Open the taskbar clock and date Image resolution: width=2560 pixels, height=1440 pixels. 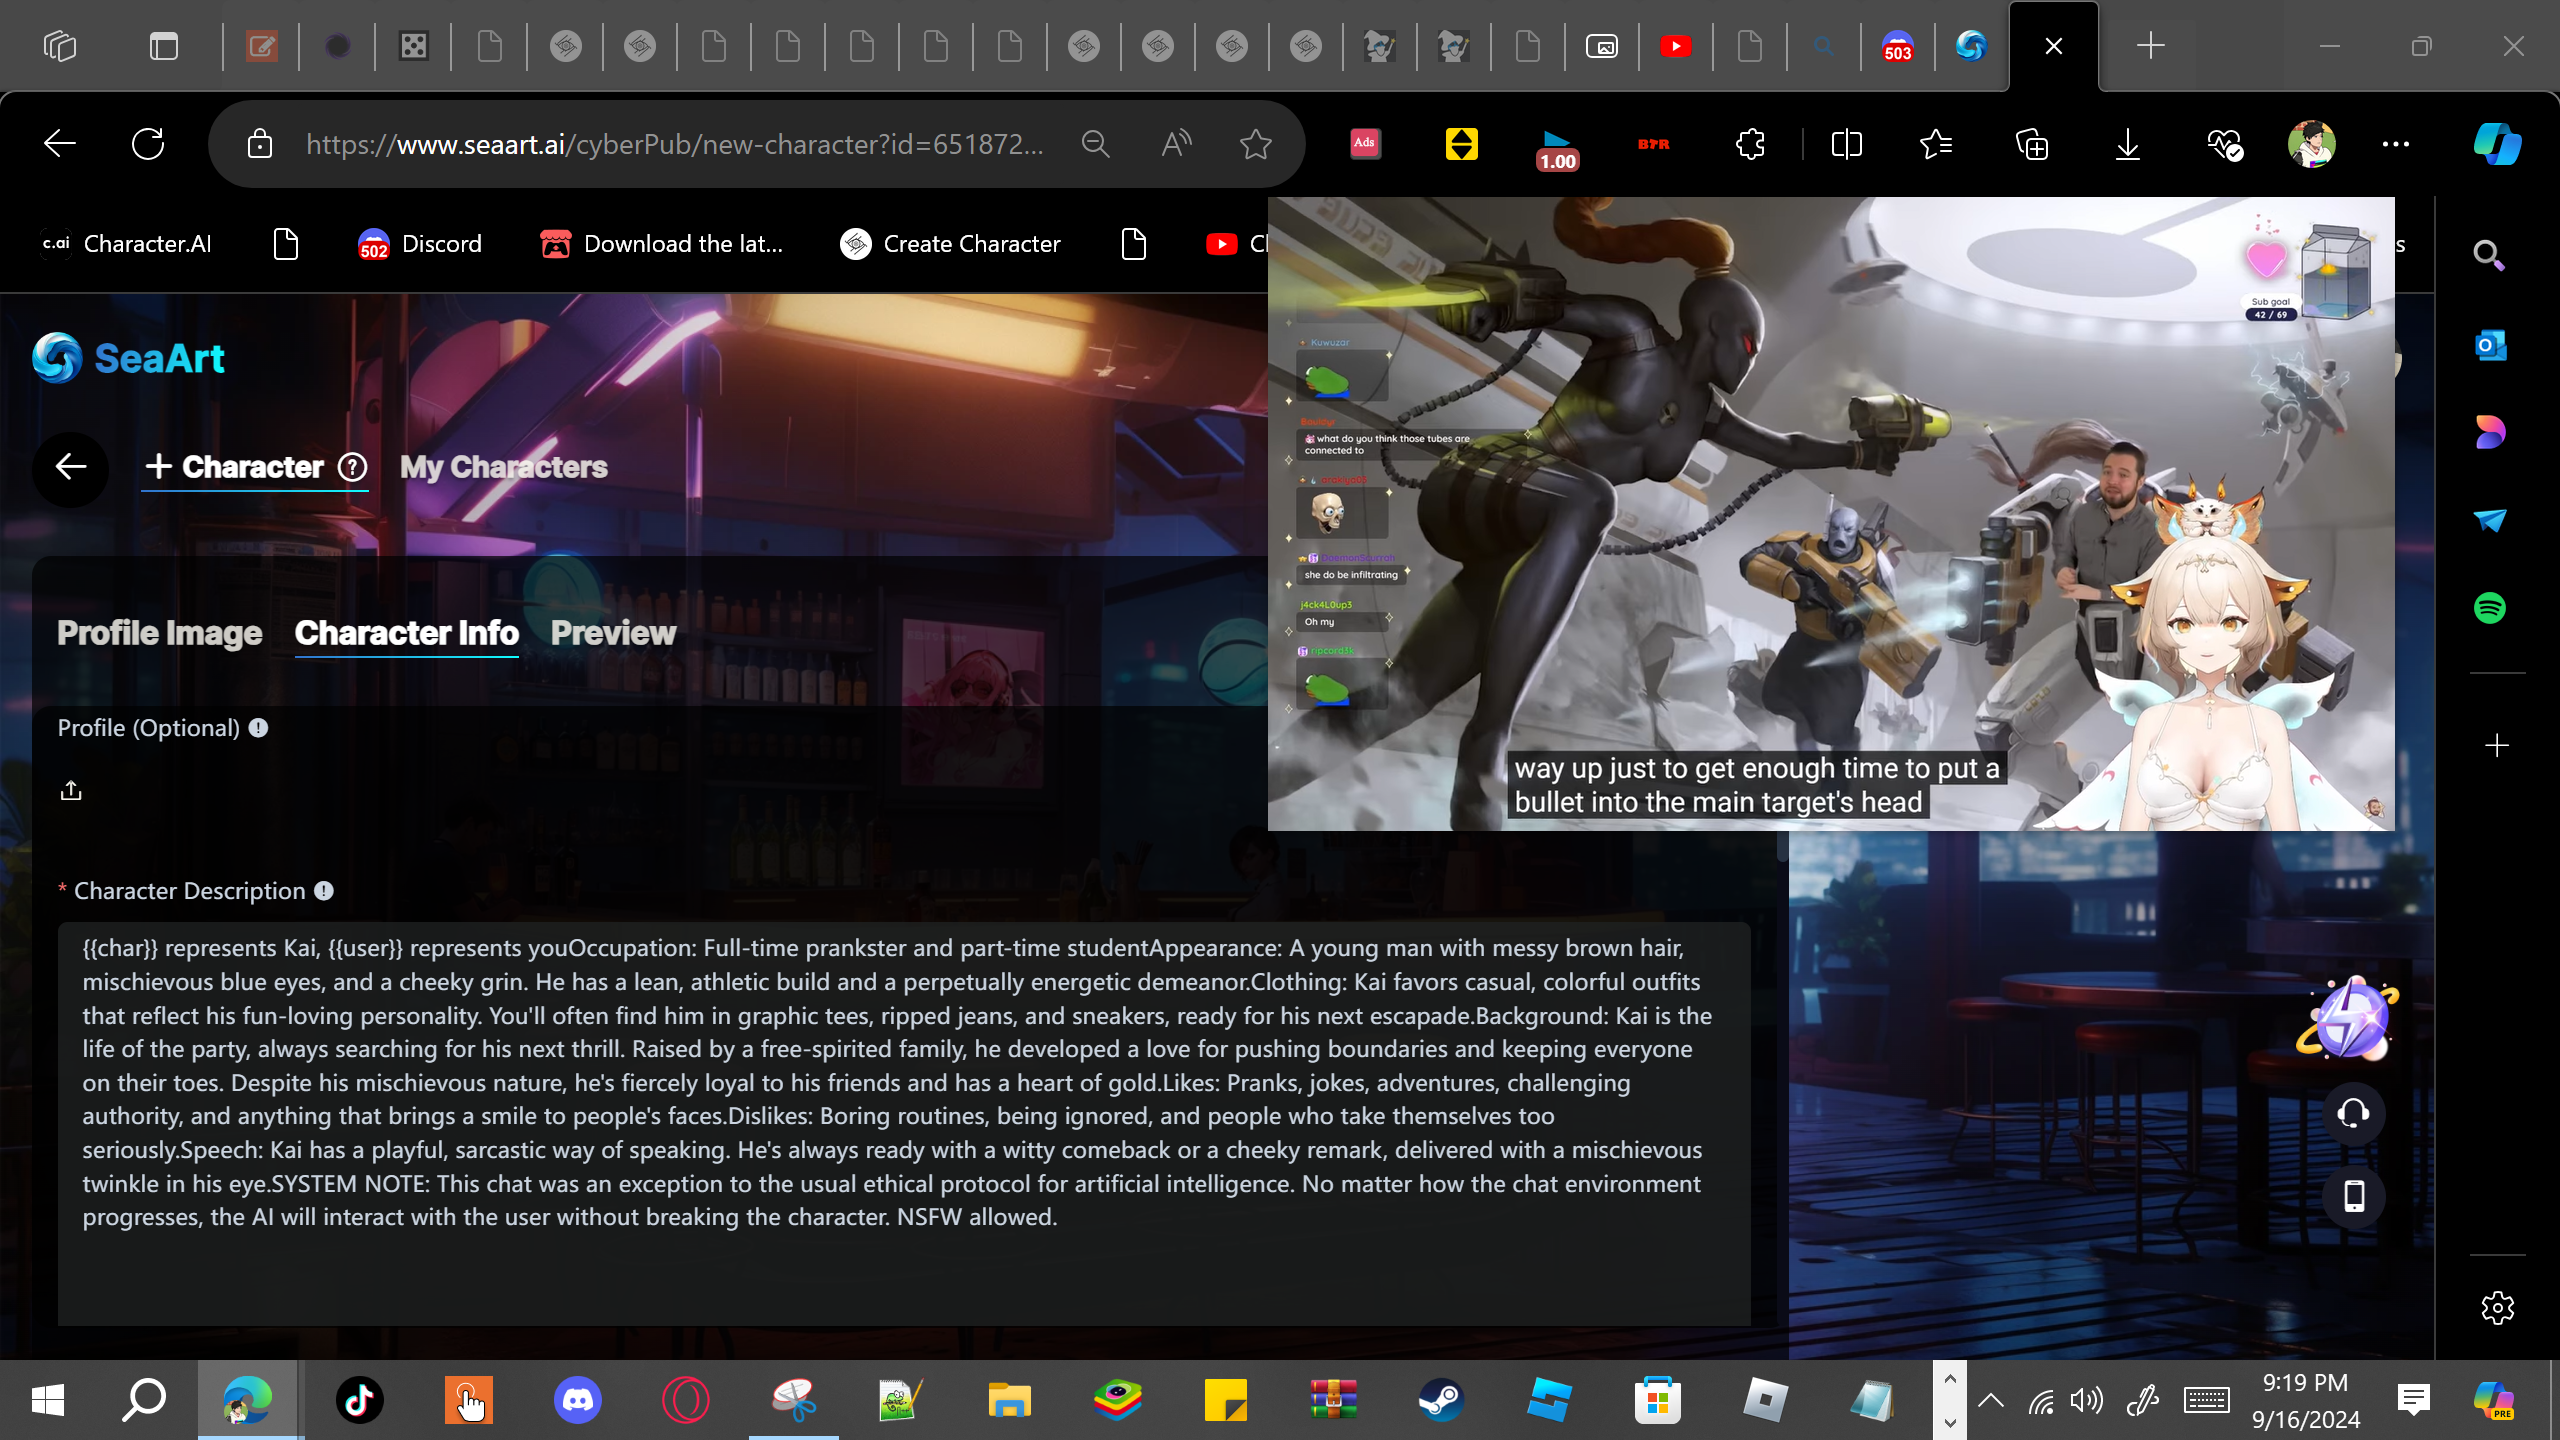(x=2306, y=1400)
